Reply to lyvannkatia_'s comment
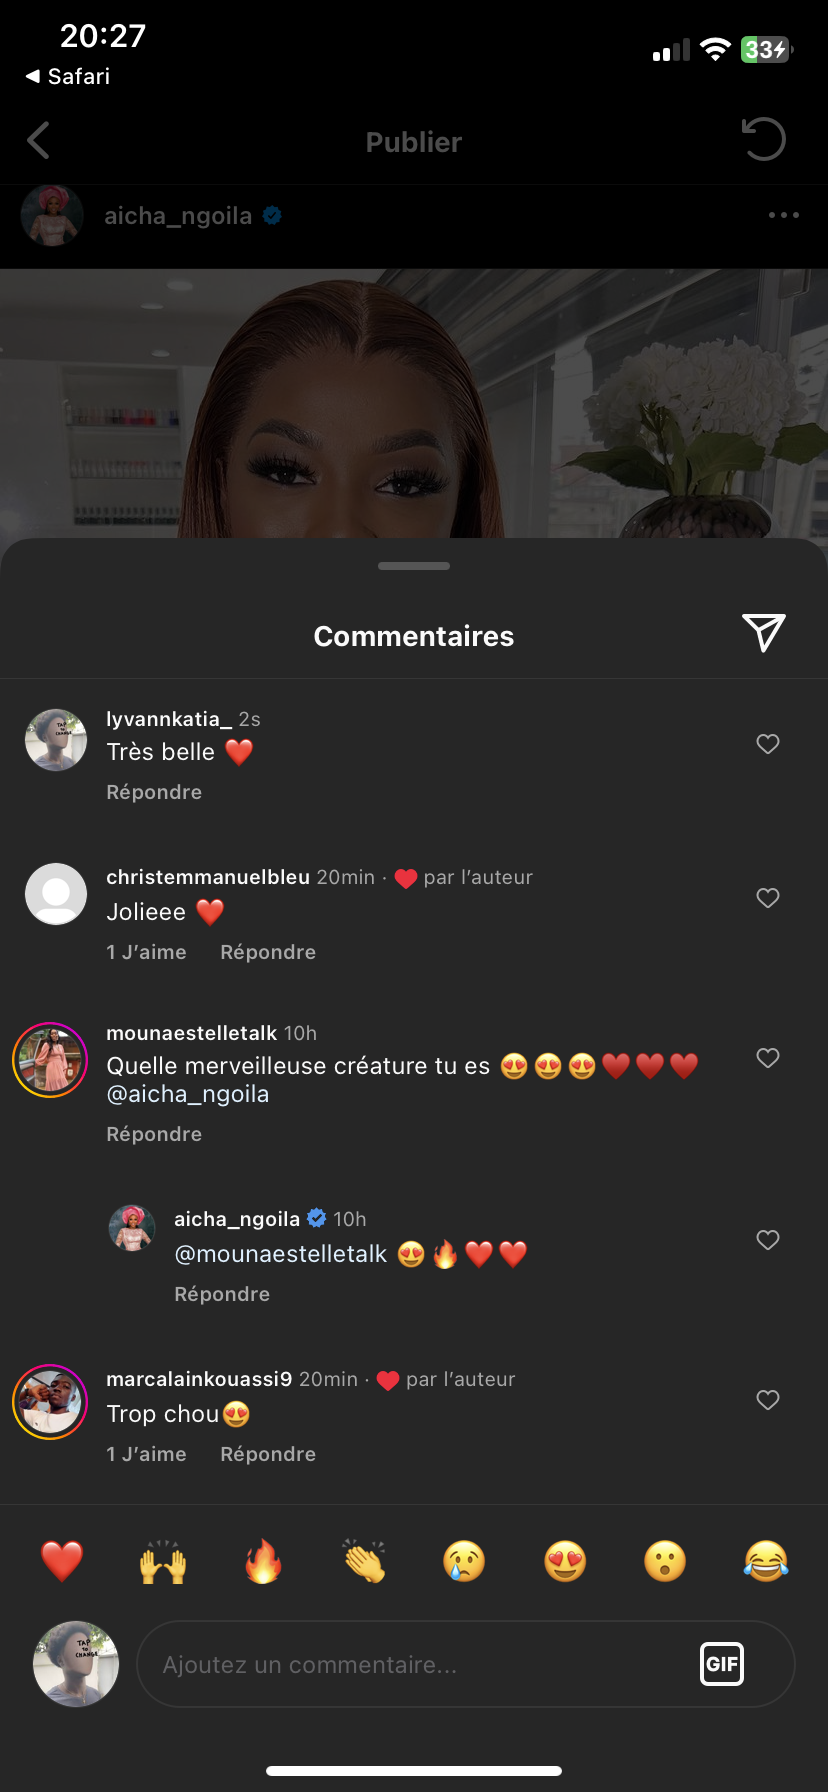 (x=154, y=792)
